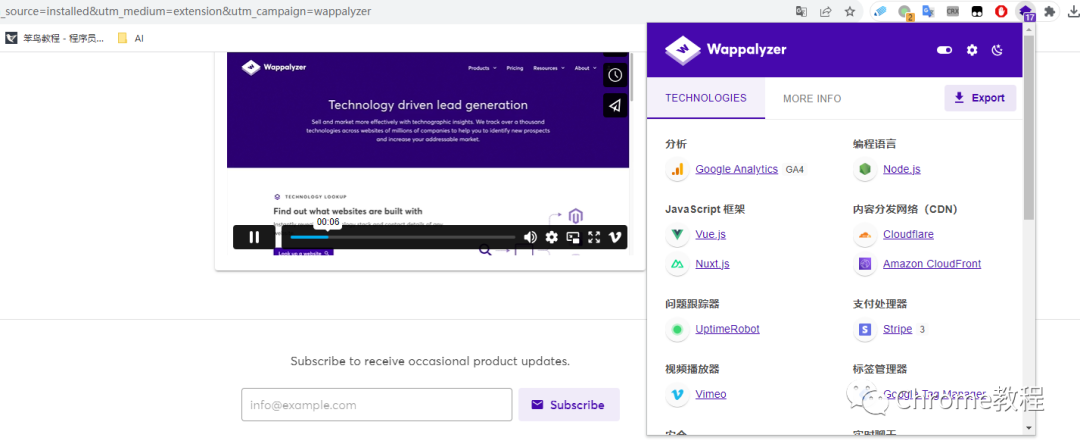Viewport: 1080px width, 447px height.
Task: Toggle the Wappalyzer enable switch
Action: click(x=944, y=50)
